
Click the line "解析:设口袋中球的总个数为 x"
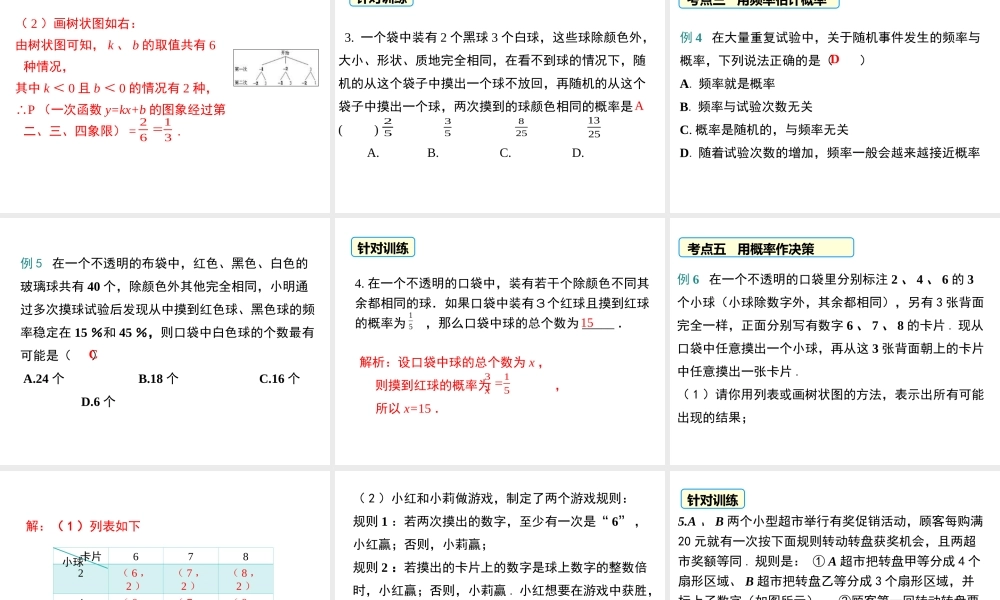click(452, 363)
